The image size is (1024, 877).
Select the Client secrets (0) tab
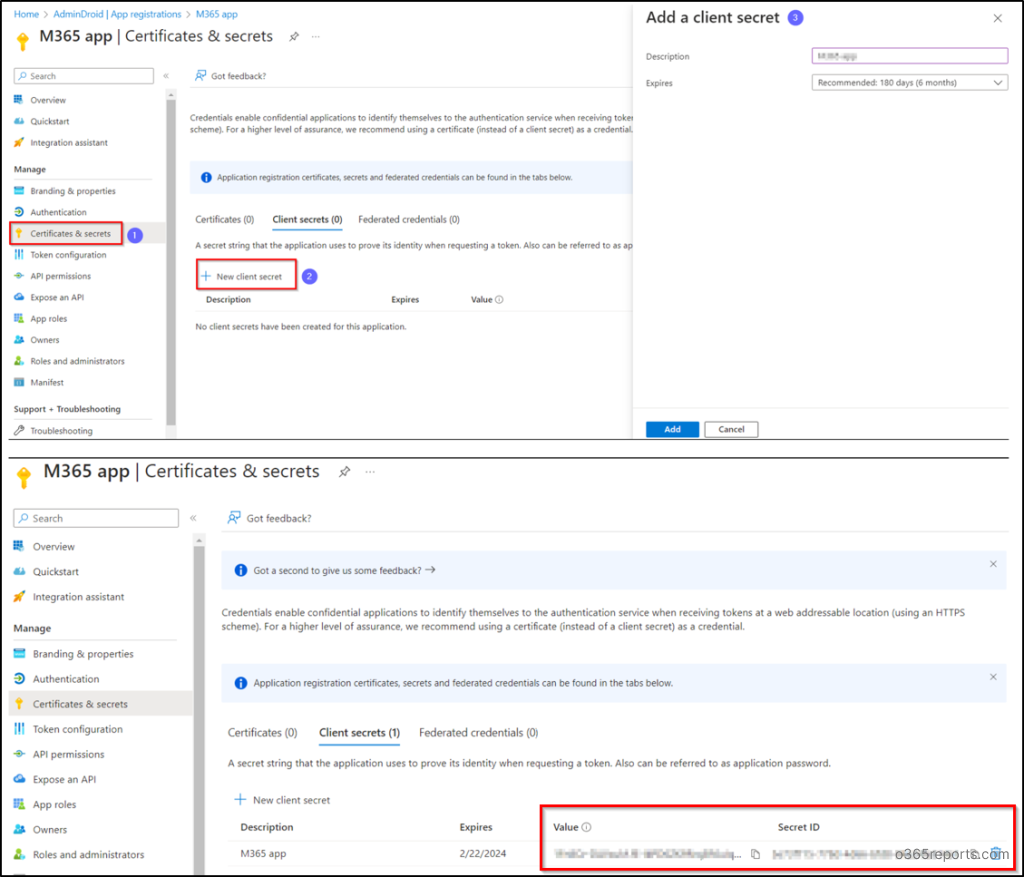(x=307, y=219)
